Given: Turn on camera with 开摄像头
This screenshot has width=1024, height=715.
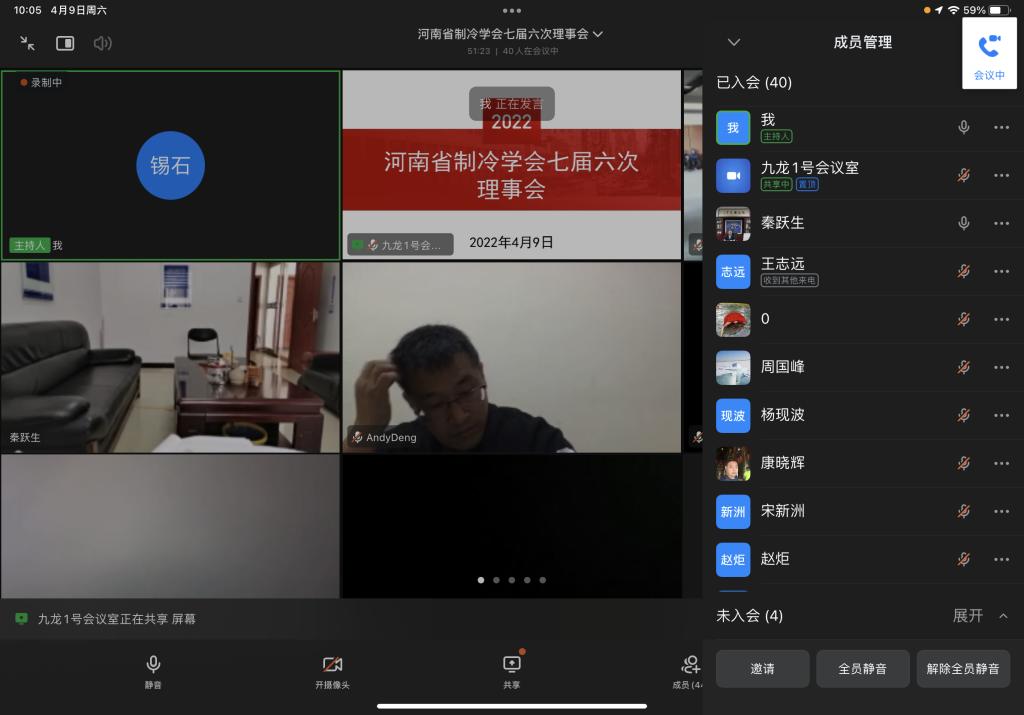Looking at the screenshot, I should 332,670.
